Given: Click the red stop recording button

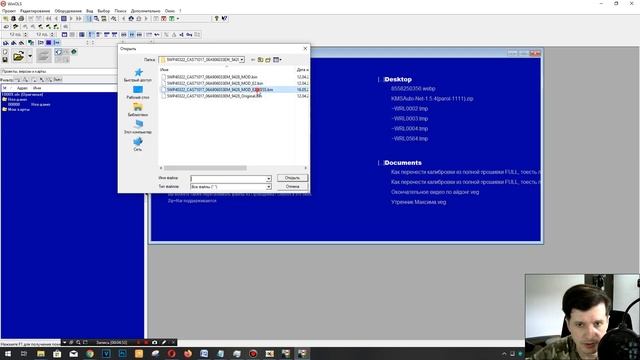Looking at the screenshot, I should [146, 342].
